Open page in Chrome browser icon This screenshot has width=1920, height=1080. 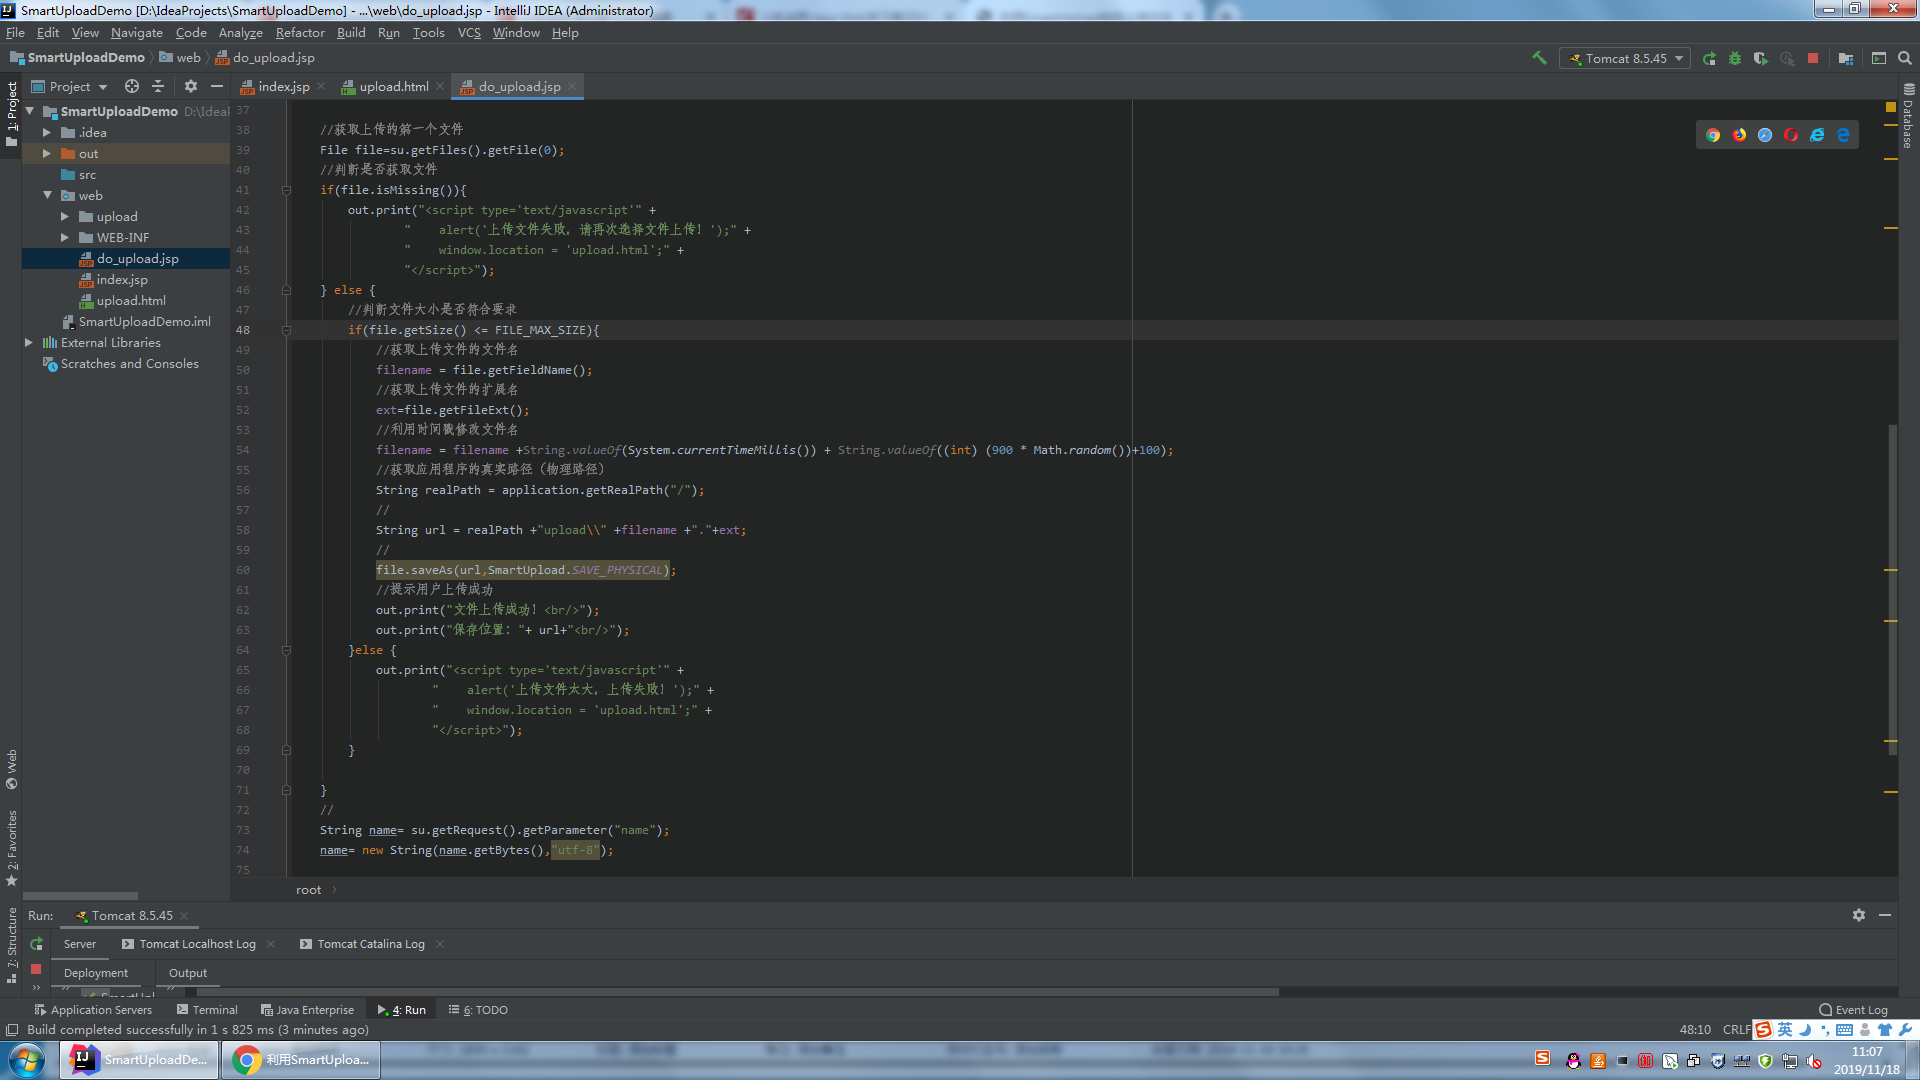1713,135
